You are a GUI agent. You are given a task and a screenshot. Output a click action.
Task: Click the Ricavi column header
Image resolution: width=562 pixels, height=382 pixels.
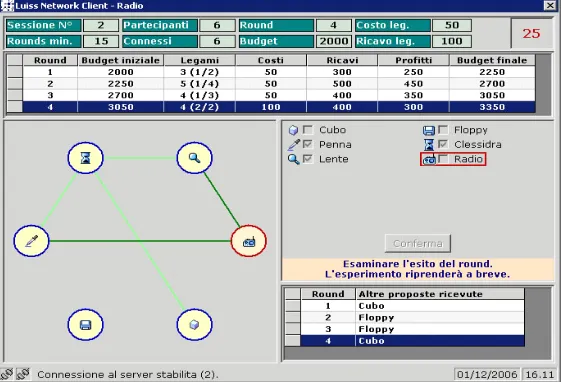(x=342, y=60)
